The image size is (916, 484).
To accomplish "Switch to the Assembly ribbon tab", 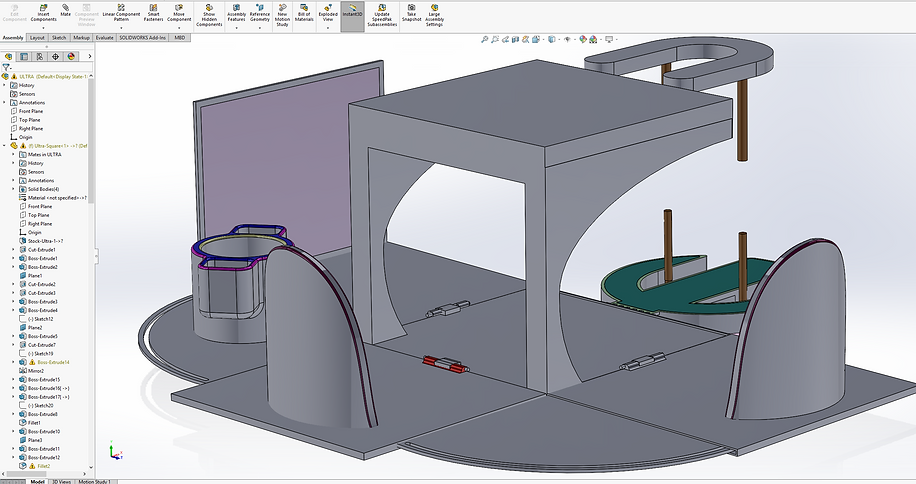I will 13,38.
